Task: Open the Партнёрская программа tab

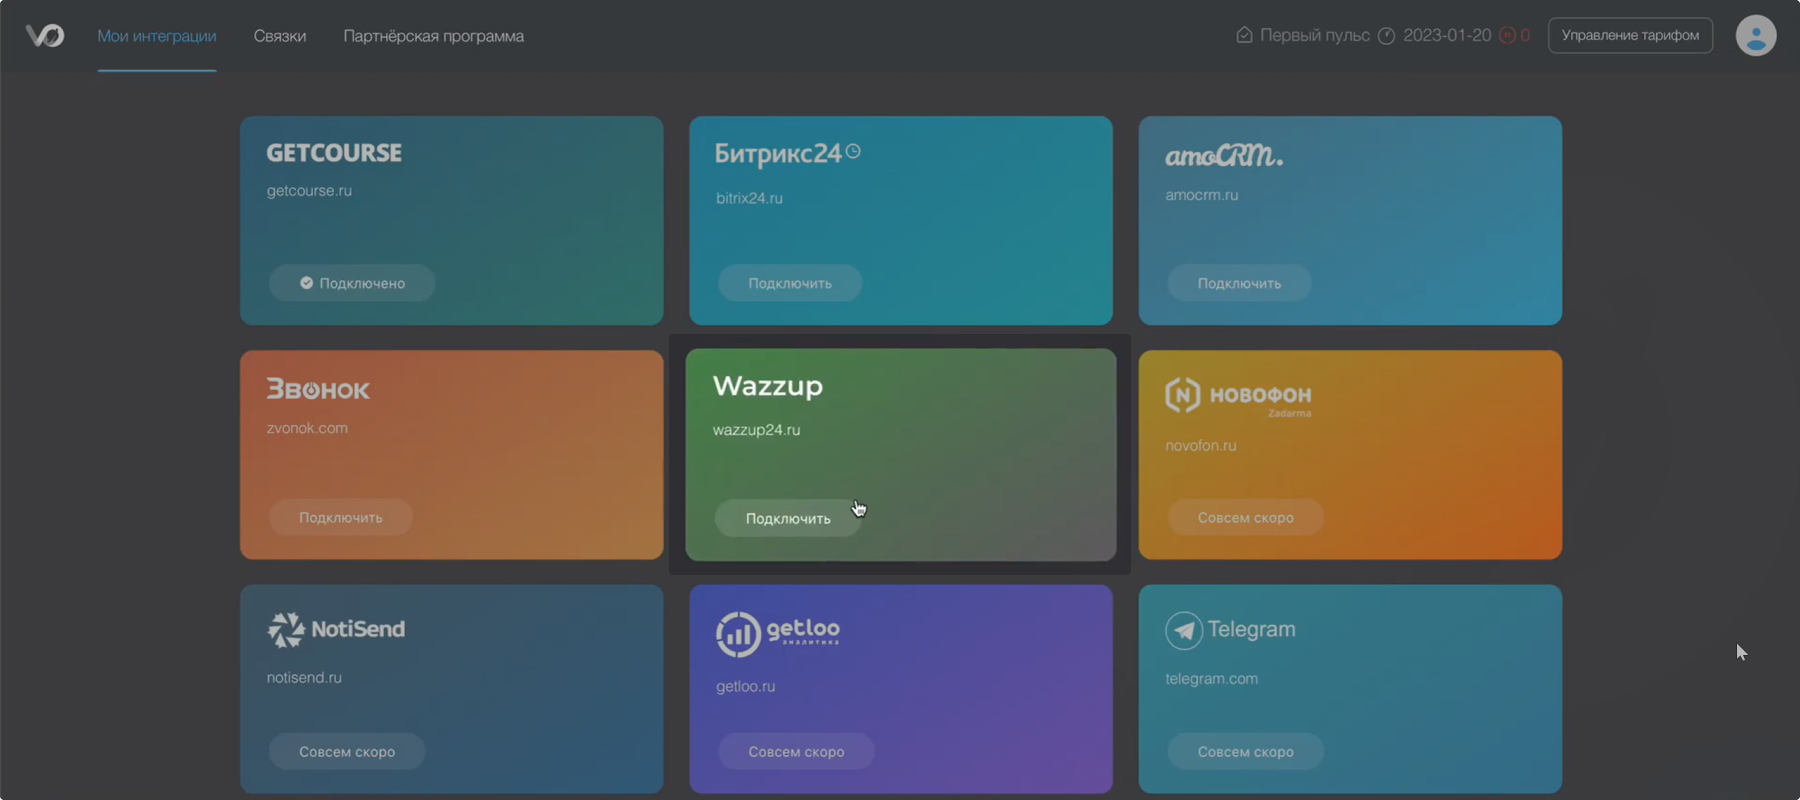Action: (433, 36)
